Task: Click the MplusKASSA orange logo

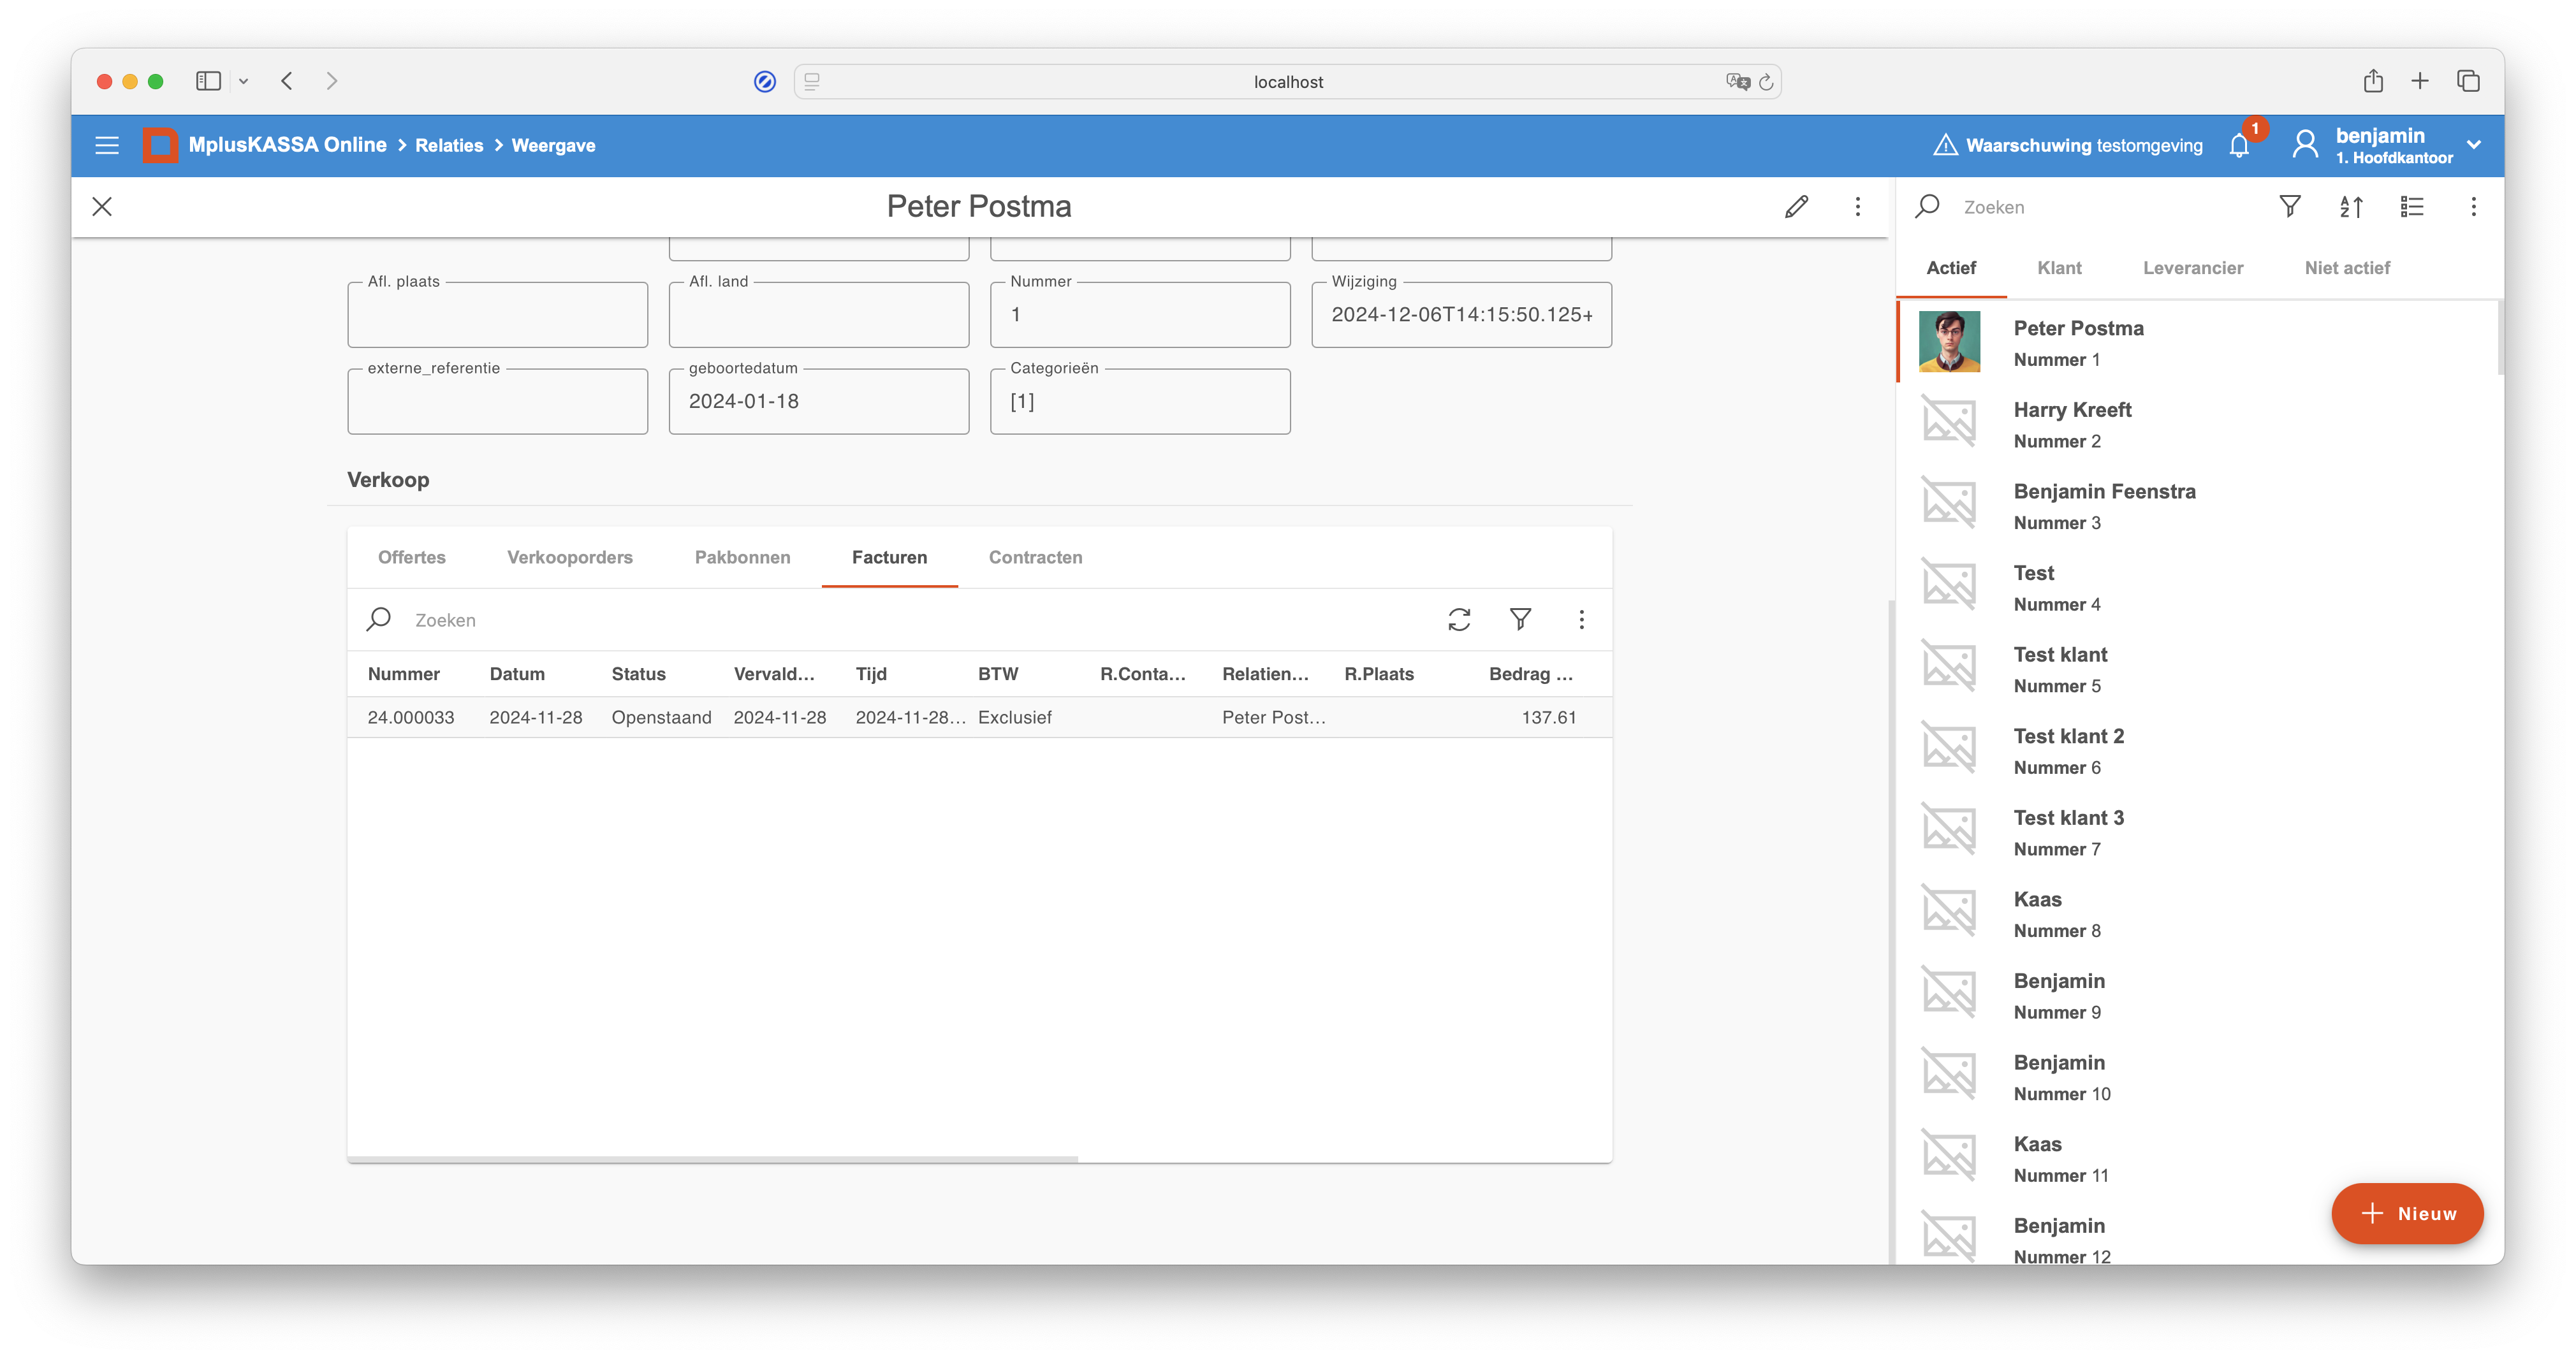Action: [160, 145]
